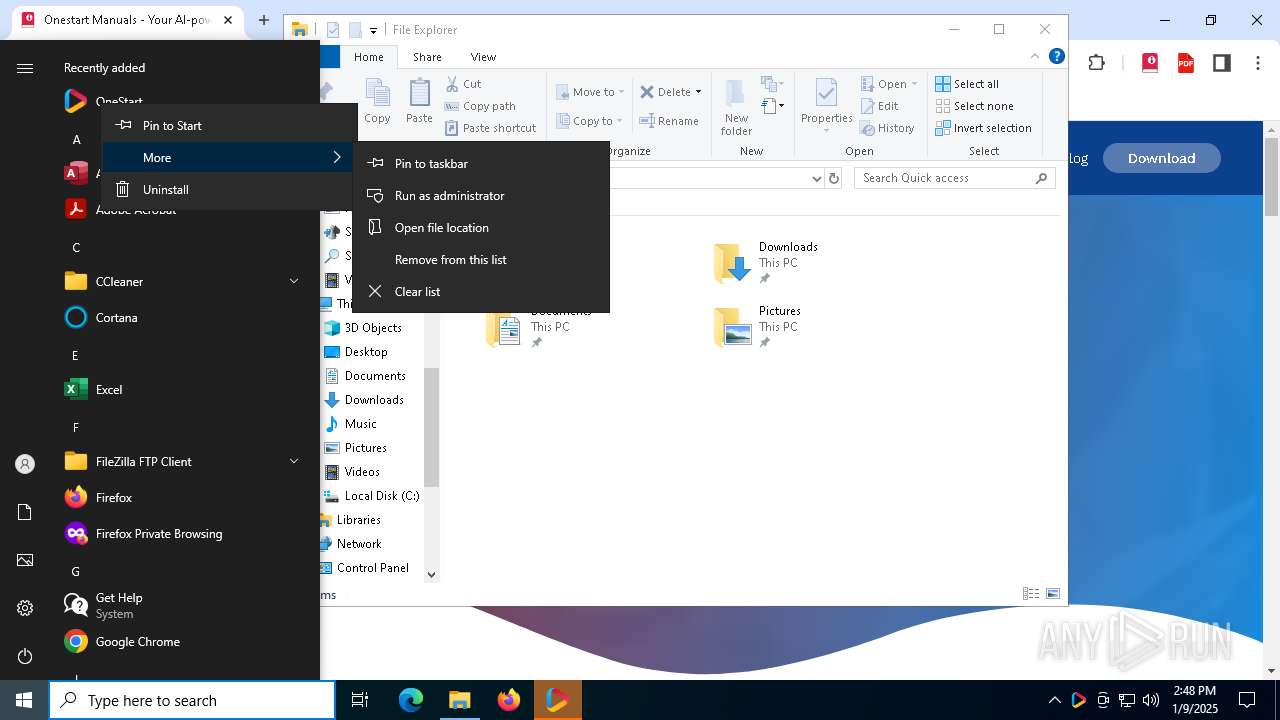Open the address bar history dropdown
This screenshot has height=720, width=1280.
[816, 178]
